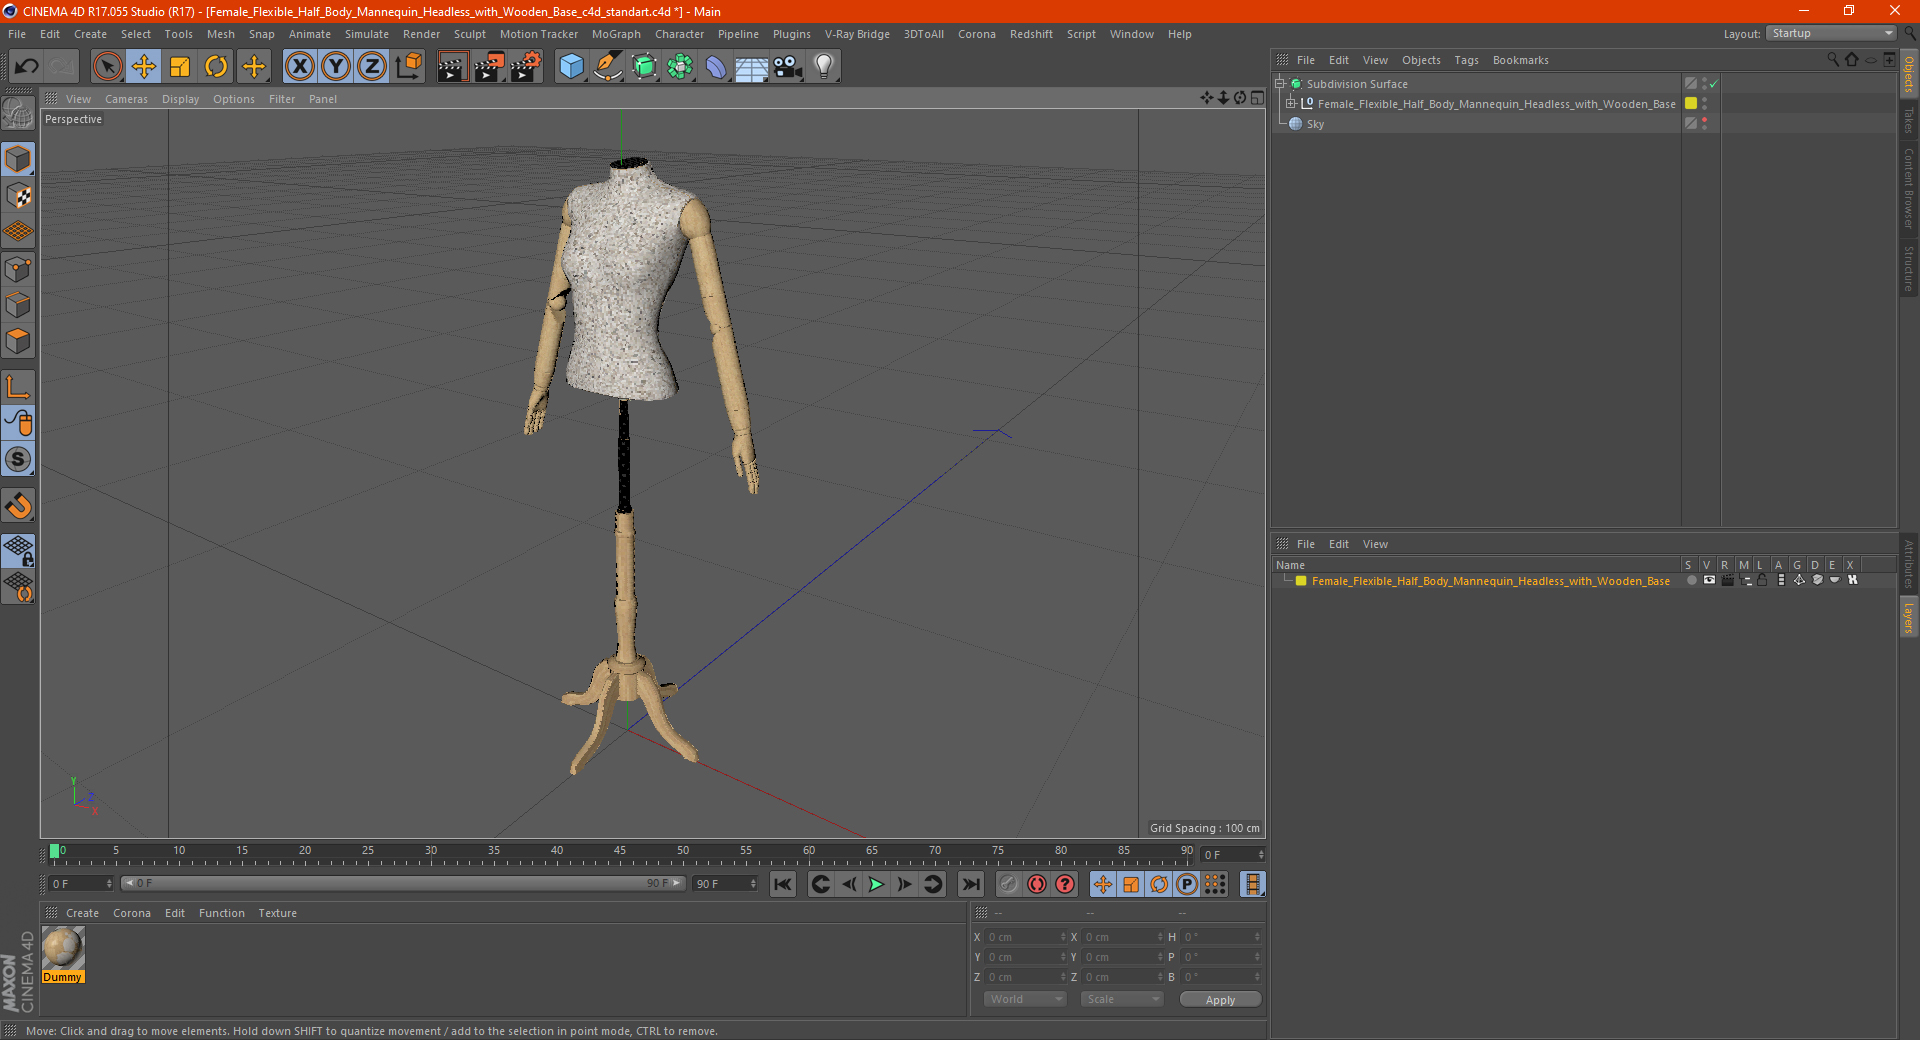The width and height of the screenshot is (1920, 1040).
Task: Switch to Model mode icon
Action: coord(18,159)
